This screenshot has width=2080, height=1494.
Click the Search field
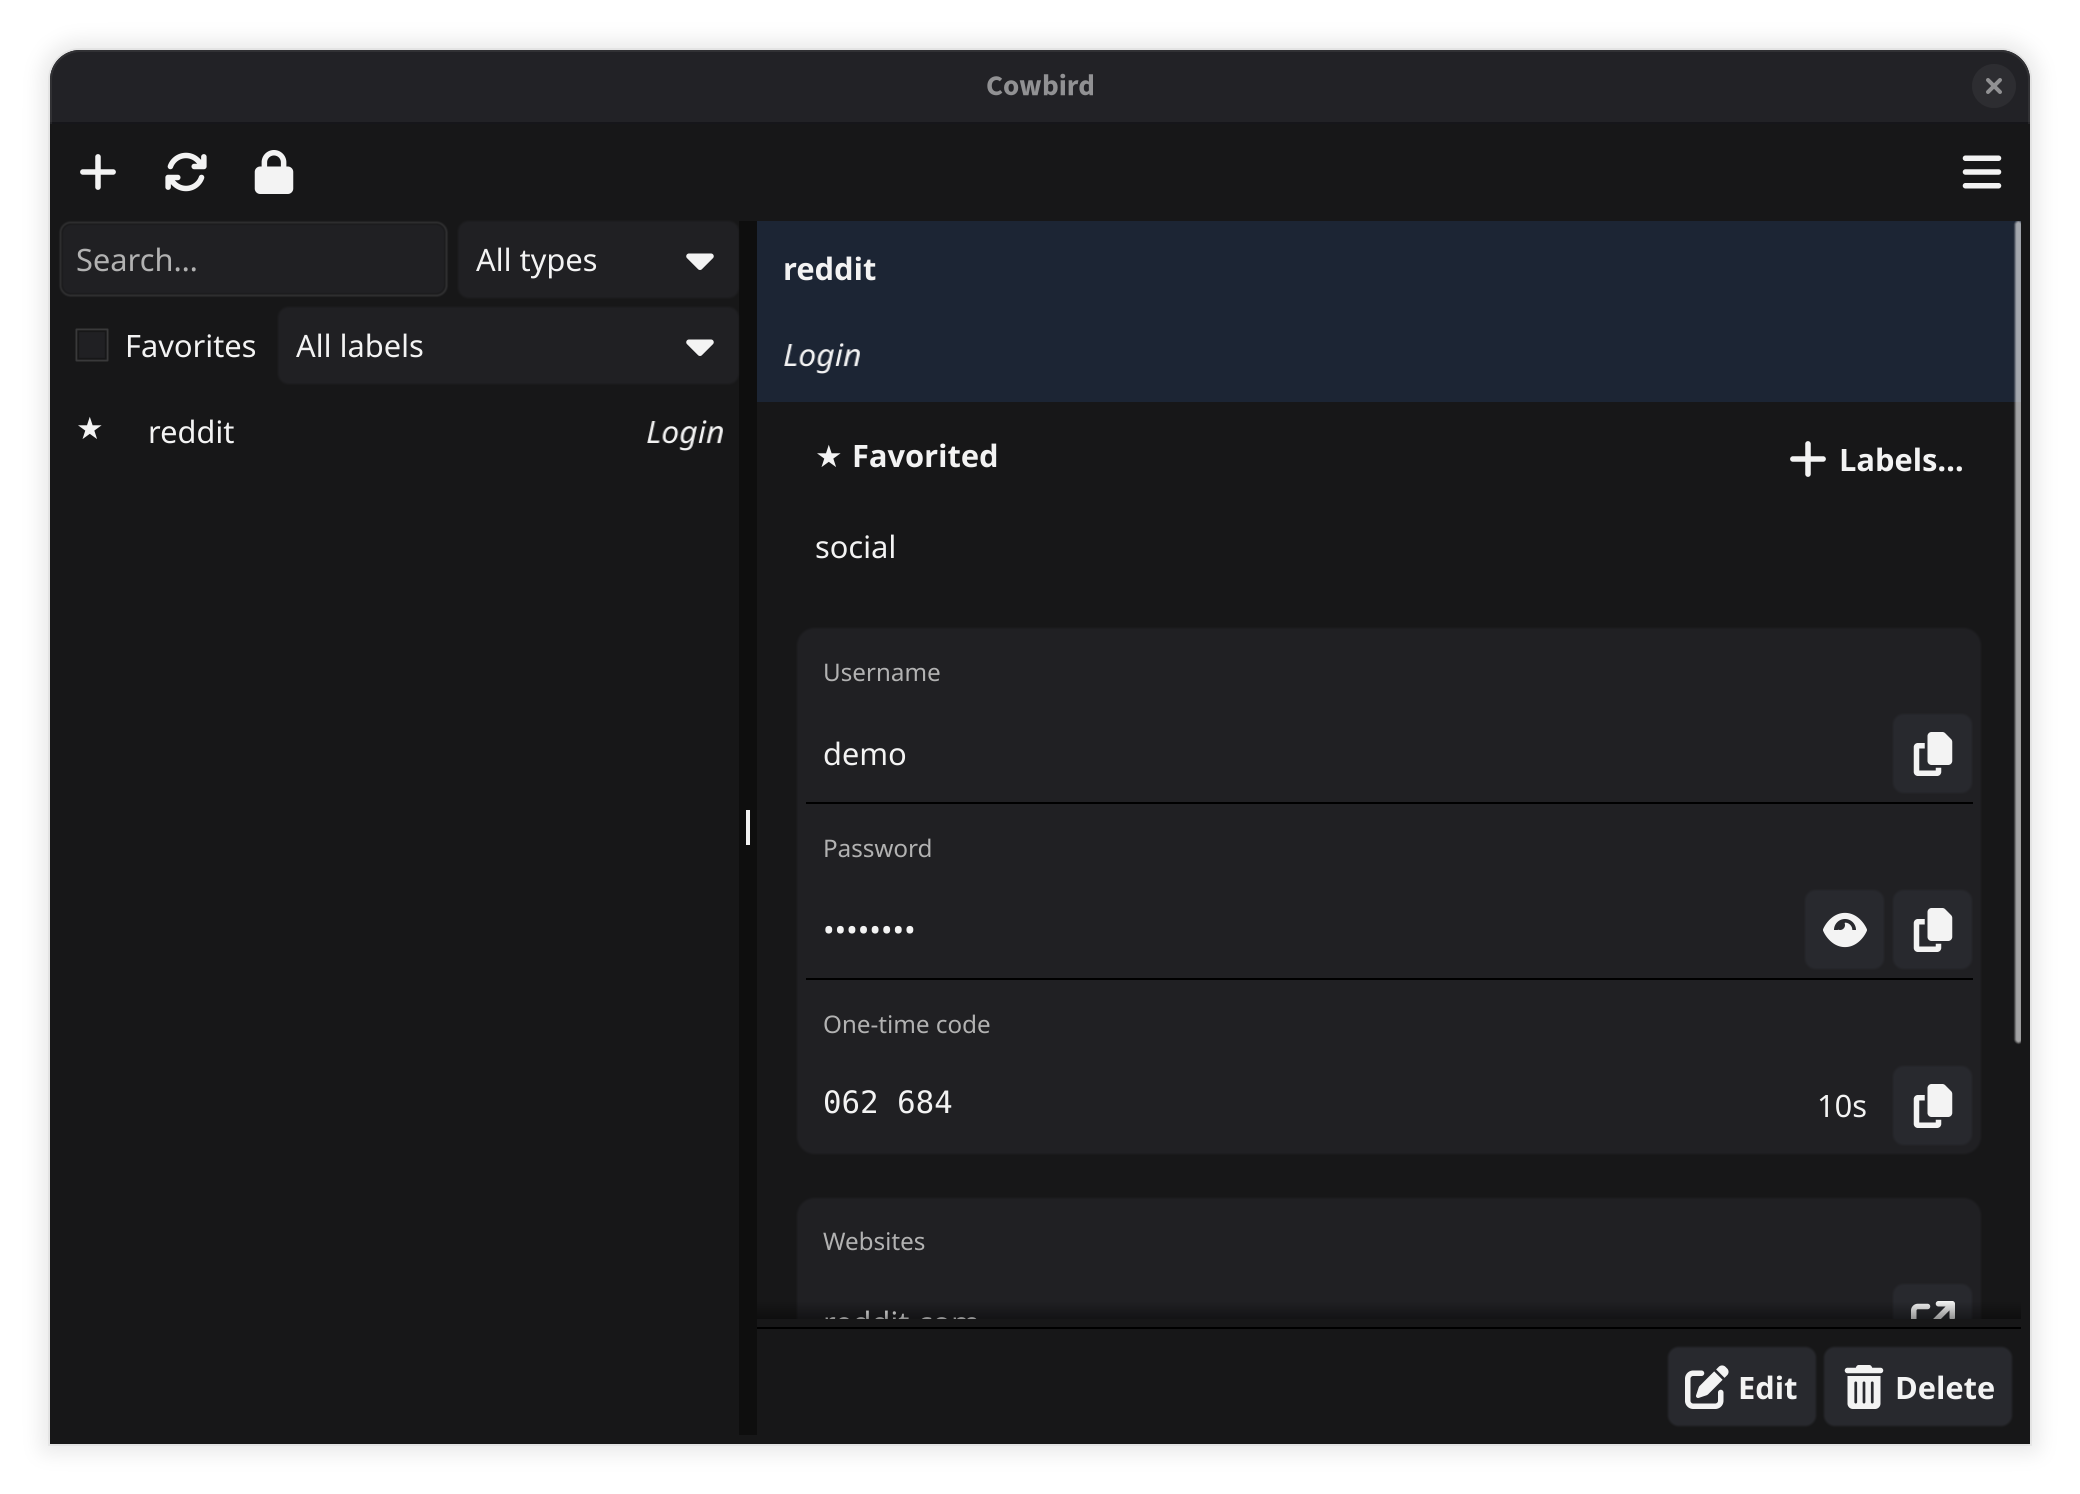[253, 260]
